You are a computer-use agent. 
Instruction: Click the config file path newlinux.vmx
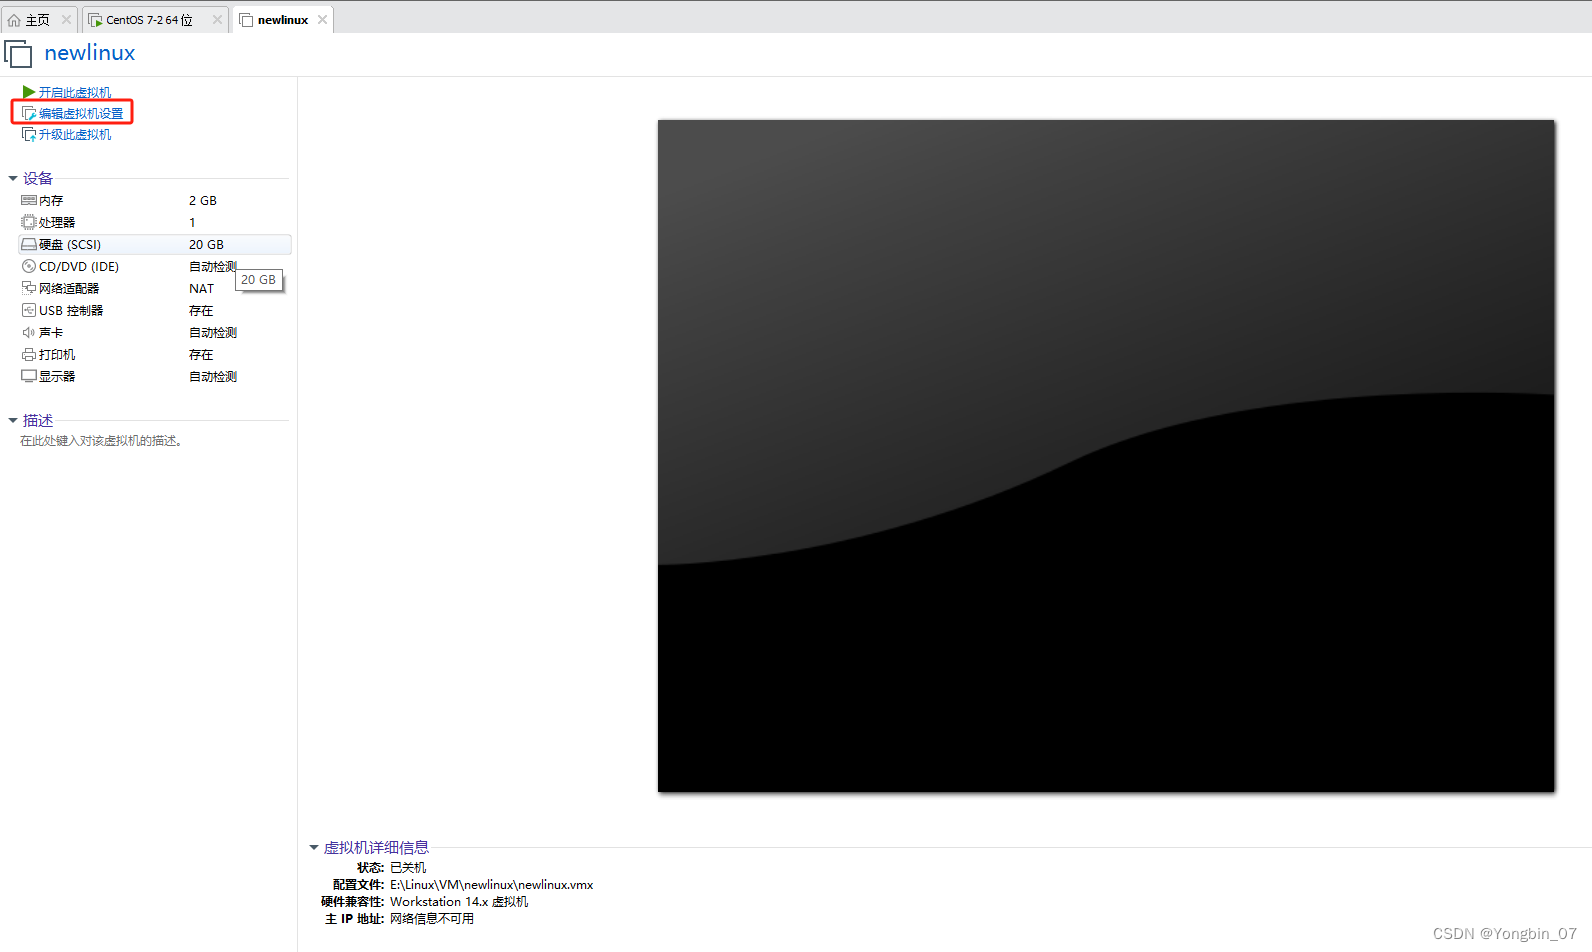(x=491, y=885)
